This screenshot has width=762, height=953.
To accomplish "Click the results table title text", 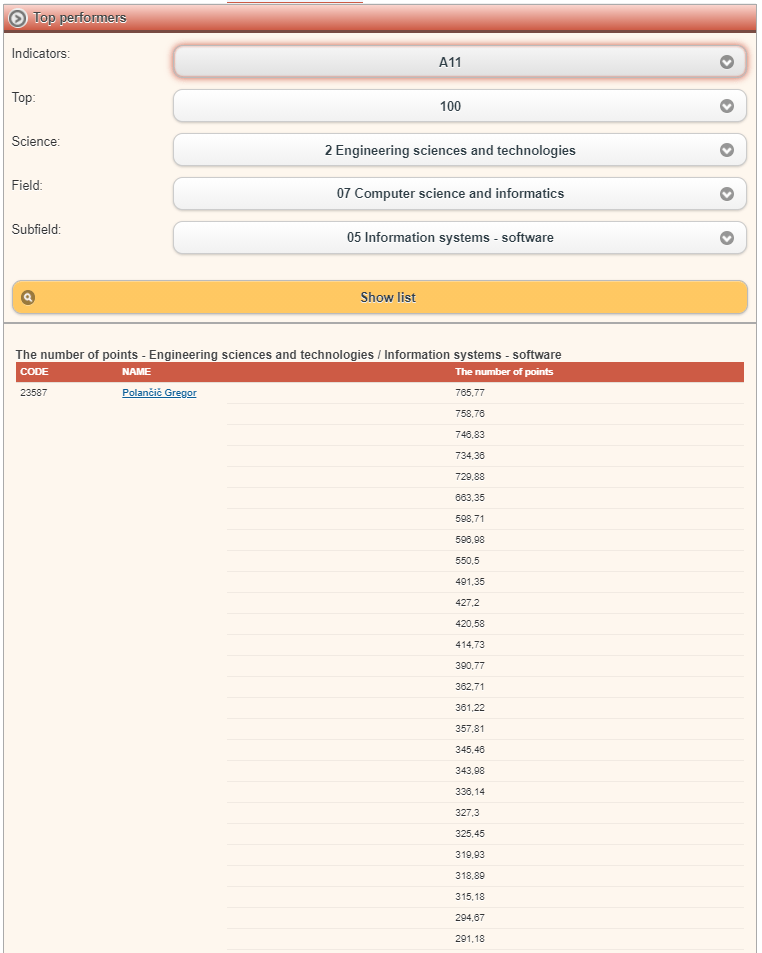I will point(288,355).
